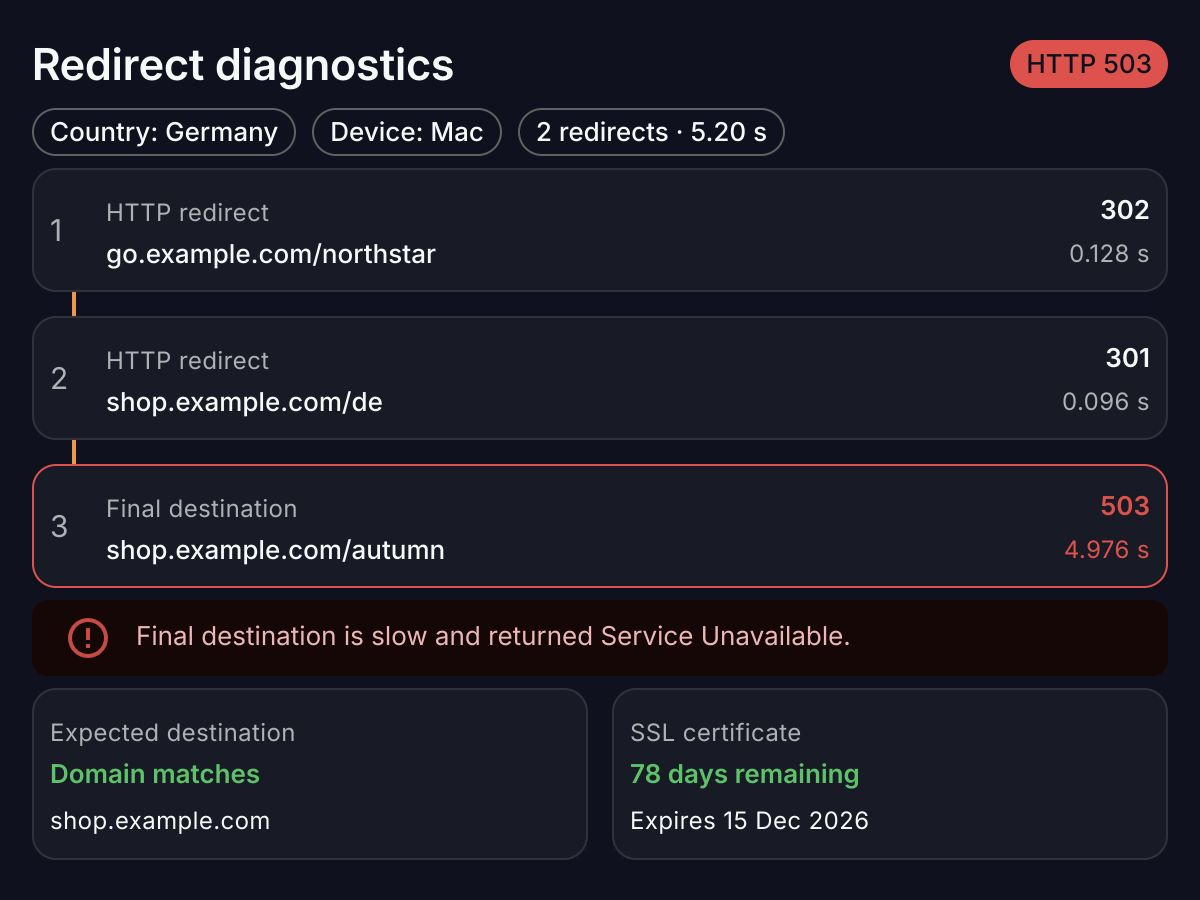Click the 301 status code
Screen dimensions: 1200x900
coord(1127,358)
